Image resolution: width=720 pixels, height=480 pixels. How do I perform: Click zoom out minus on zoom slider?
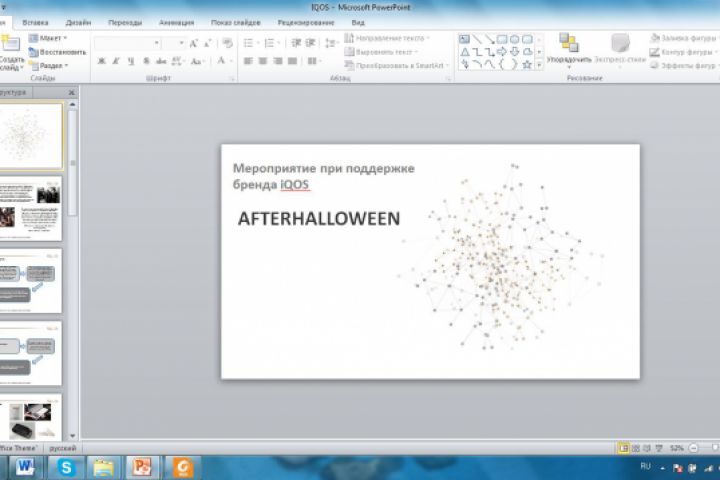point(694,448)
